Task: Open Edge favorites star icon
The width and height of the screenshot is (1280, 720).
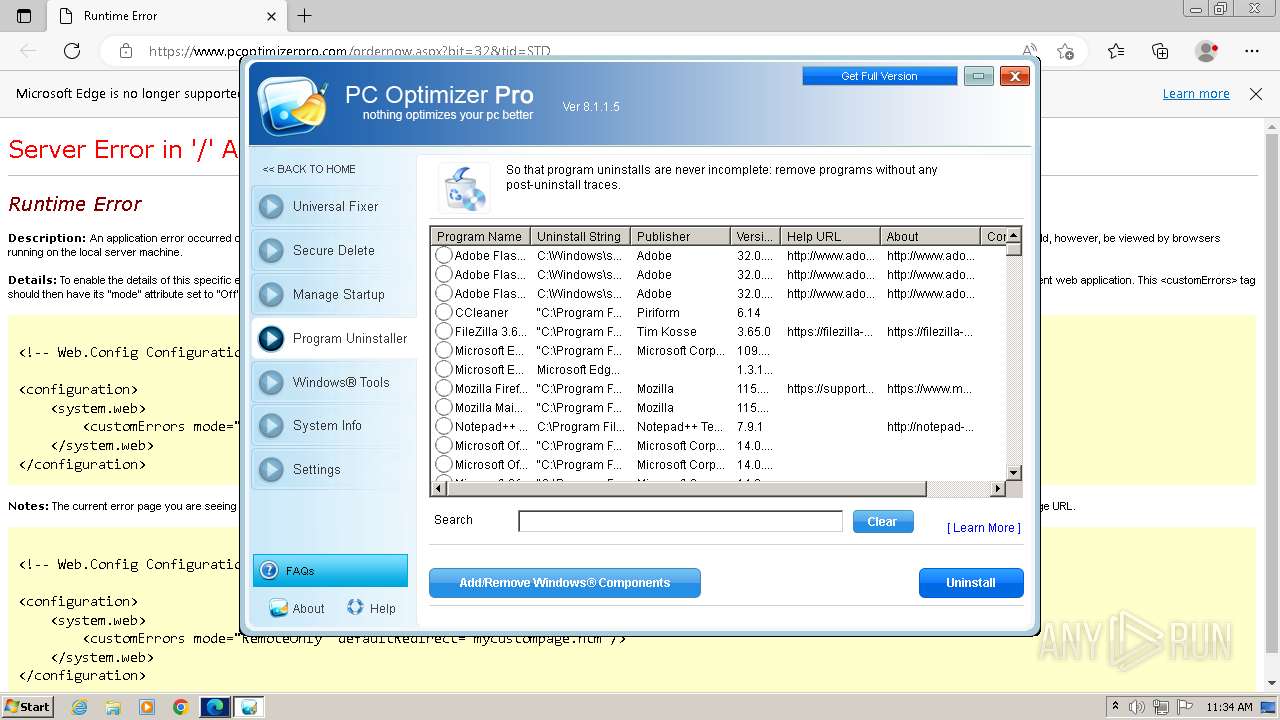Action: tap(1116, 51)
